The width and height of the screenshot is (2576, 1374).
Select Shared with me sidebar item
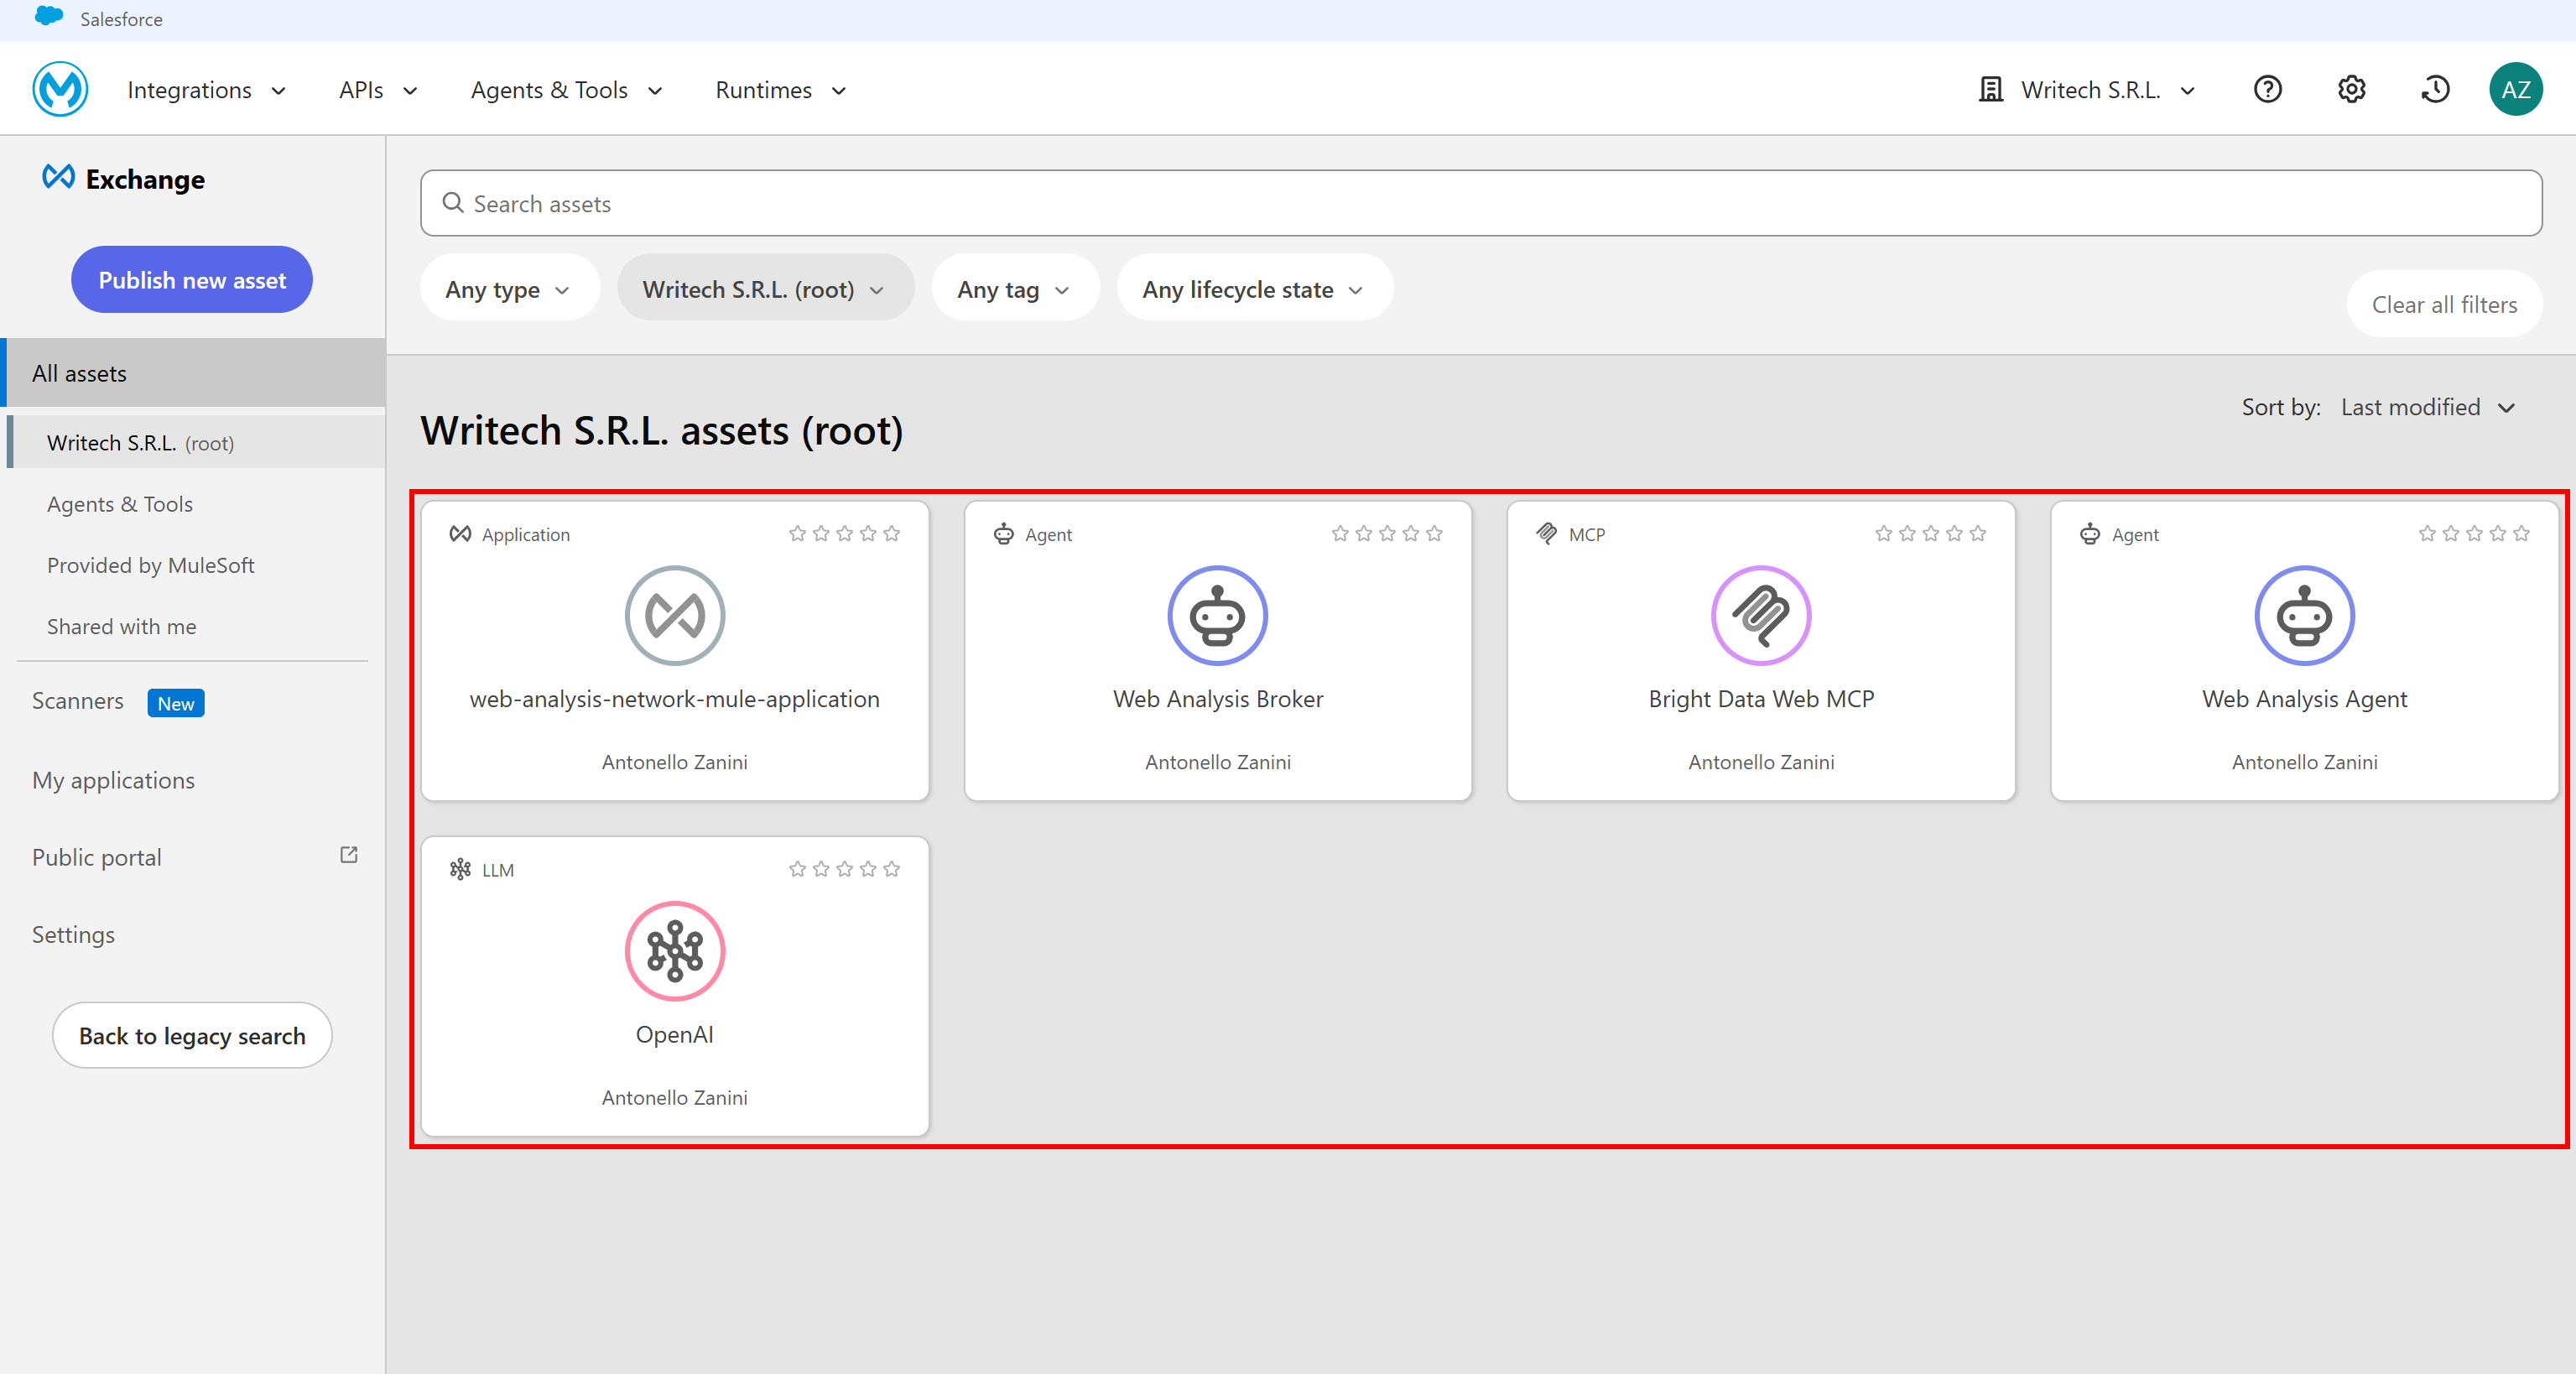[x=122, y=626]
